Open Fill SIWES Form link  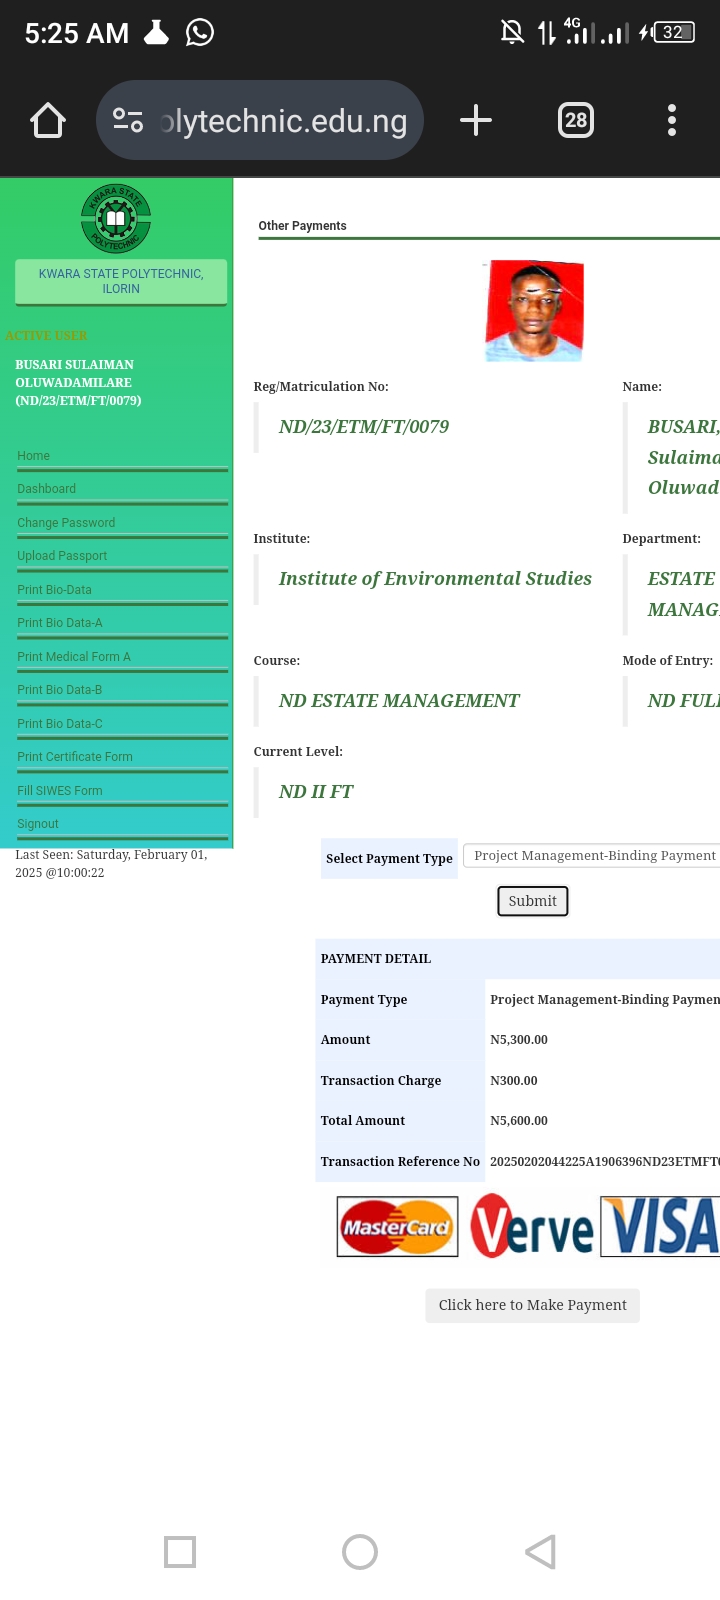[x=60, y=791]
